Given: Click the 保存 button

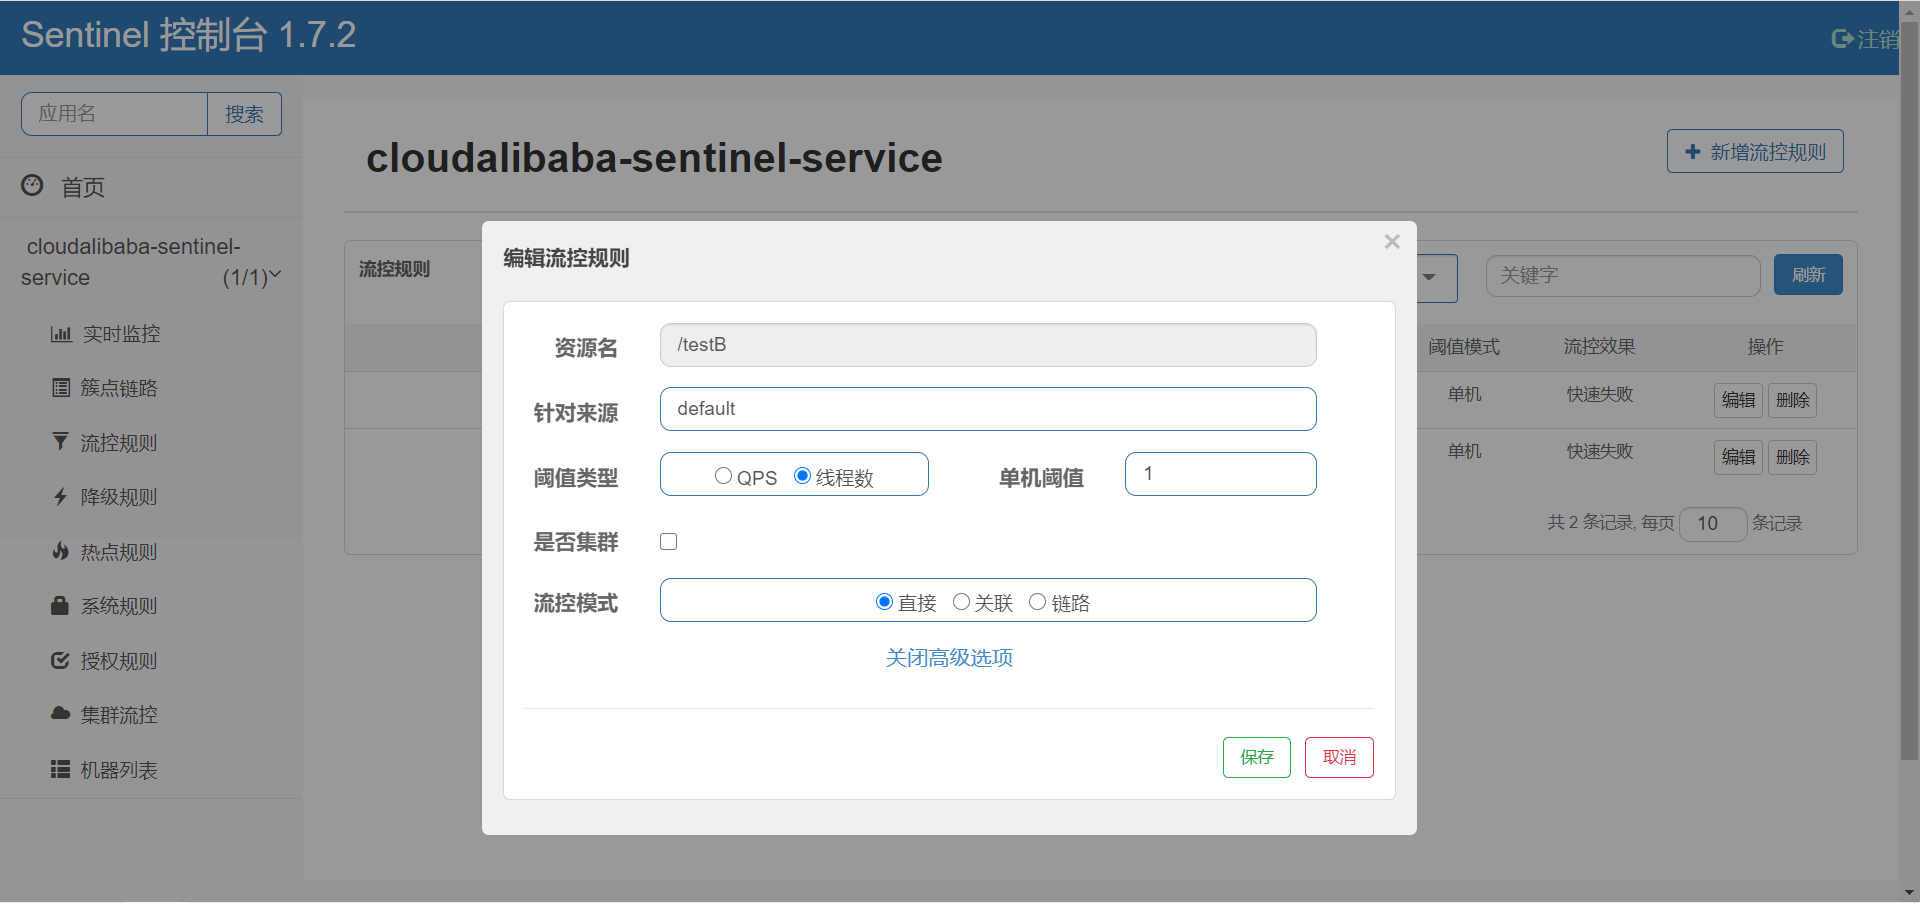Looking at the screenshot, I should pyautogui.click(x=1257, y=757).
